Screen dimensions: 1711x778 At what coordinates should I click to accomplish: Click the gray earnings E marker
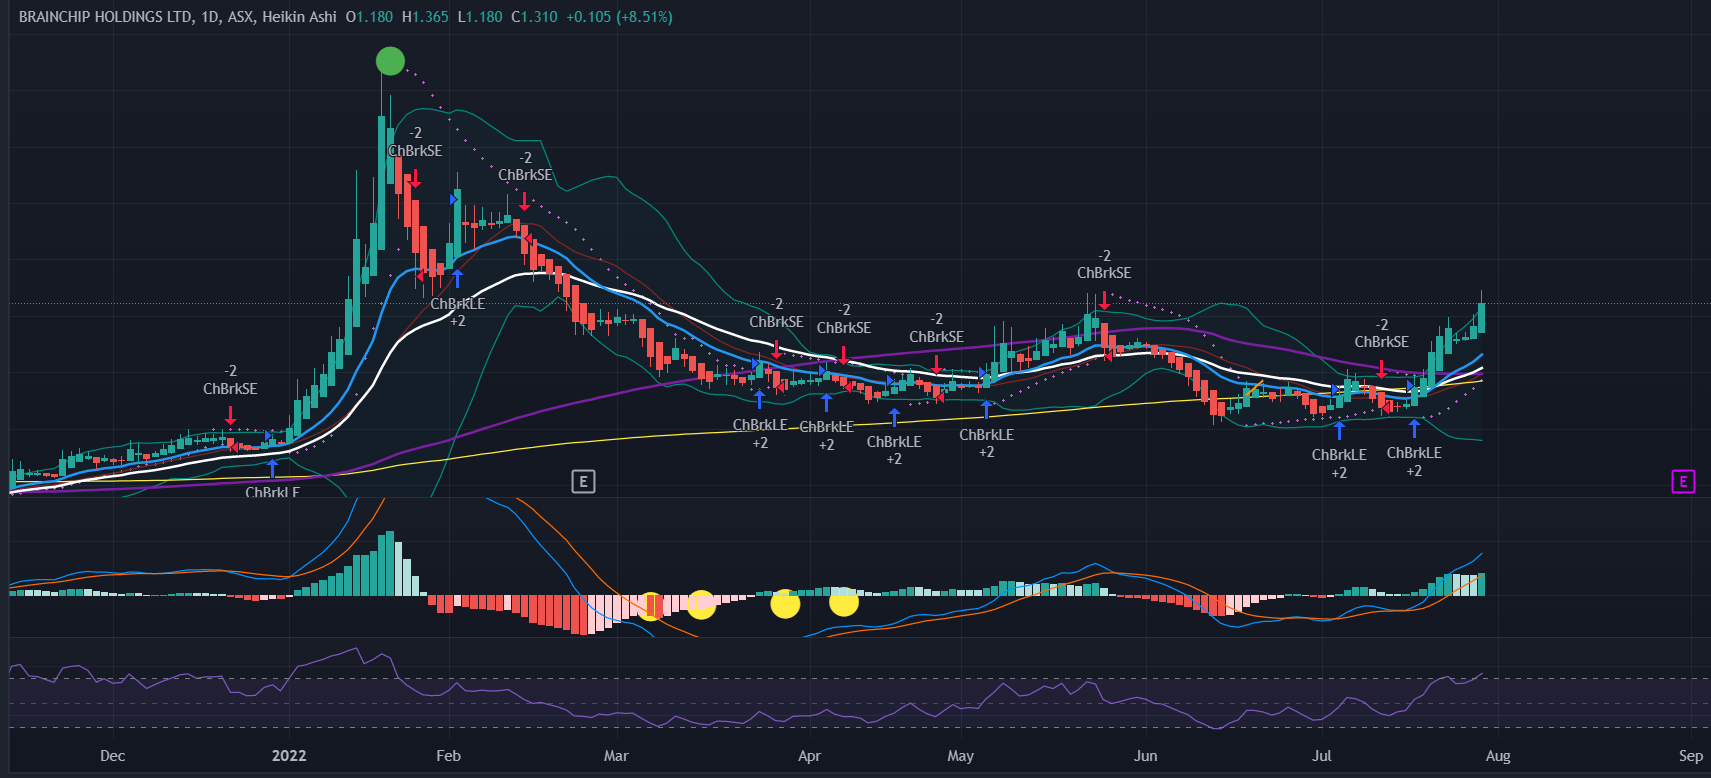(x=583, y=482)
